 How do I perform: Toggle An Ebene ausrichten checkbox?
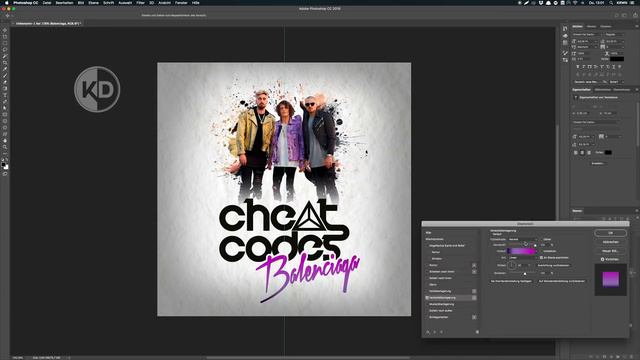(x=541, y=258)
